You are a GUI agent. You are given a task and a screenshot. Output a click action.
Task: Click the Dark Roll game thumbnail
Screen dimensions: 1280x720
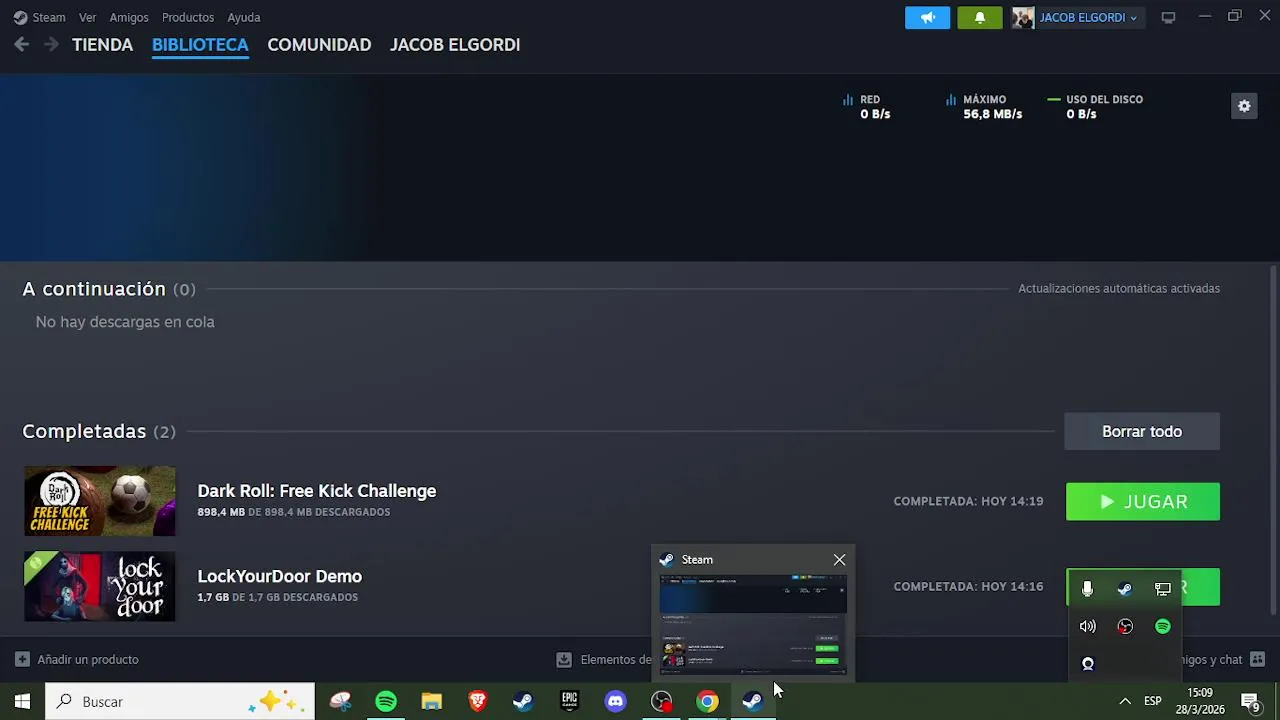coord(99,501)
